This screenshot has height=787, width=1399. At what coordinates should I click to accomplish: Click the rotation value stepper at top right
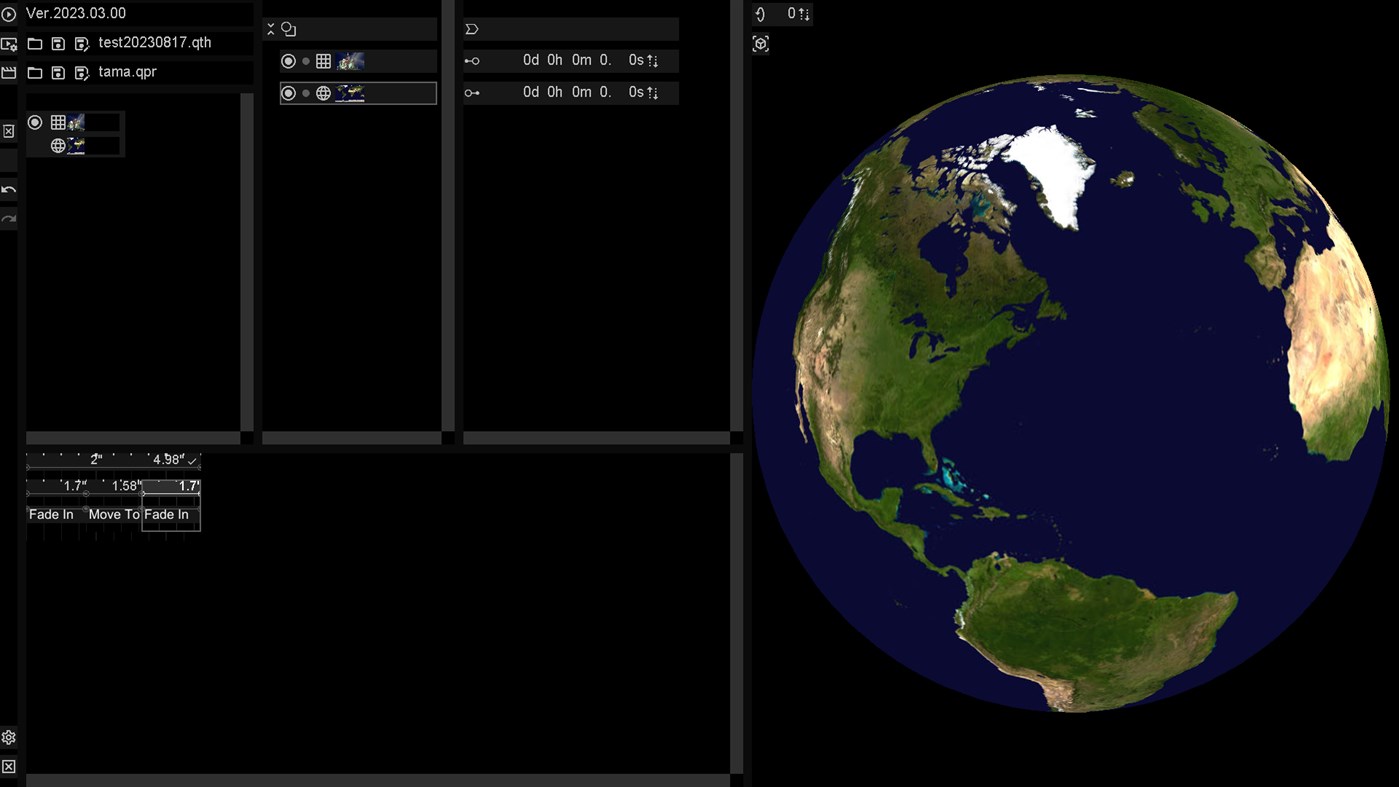[x=803, y=14]
